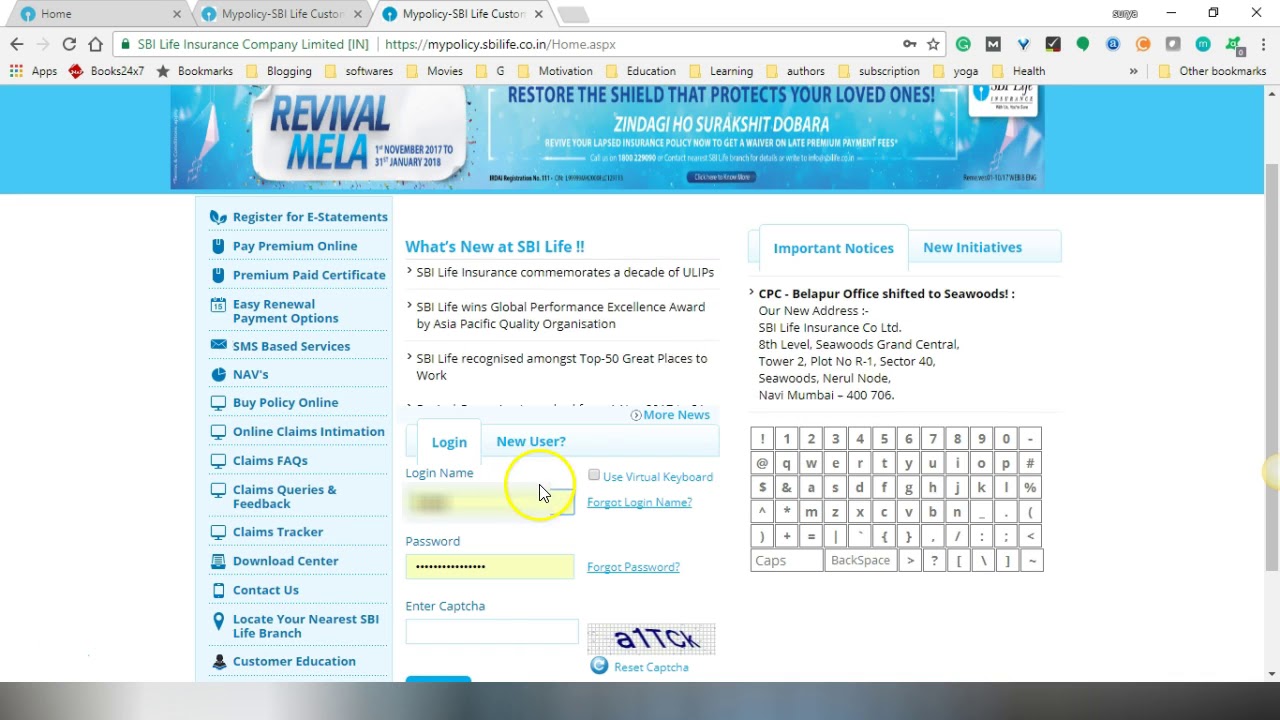Bookmark this page with the star icon
The width and height of the screenshot is (1280, 720).
click(x=933, y=44)
